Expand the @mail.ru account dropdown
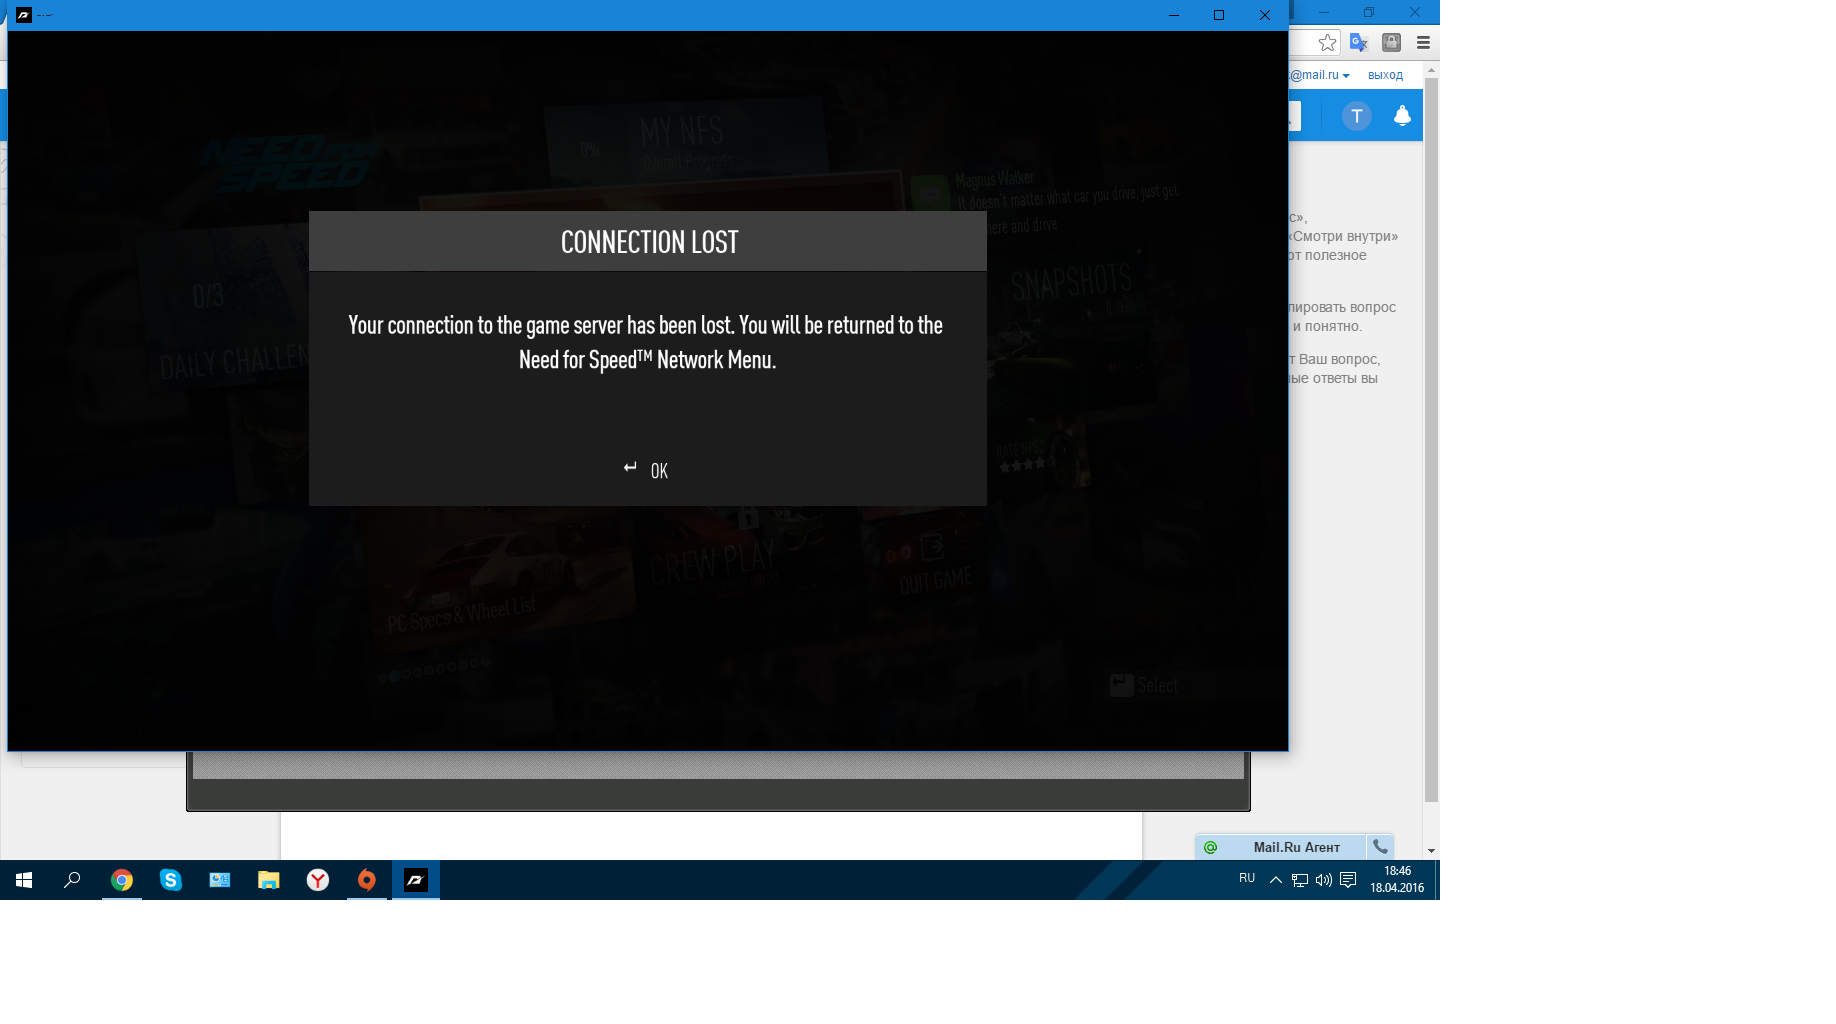The height and width of the screenshot is (1024, 1836). tap(1320, 75)
